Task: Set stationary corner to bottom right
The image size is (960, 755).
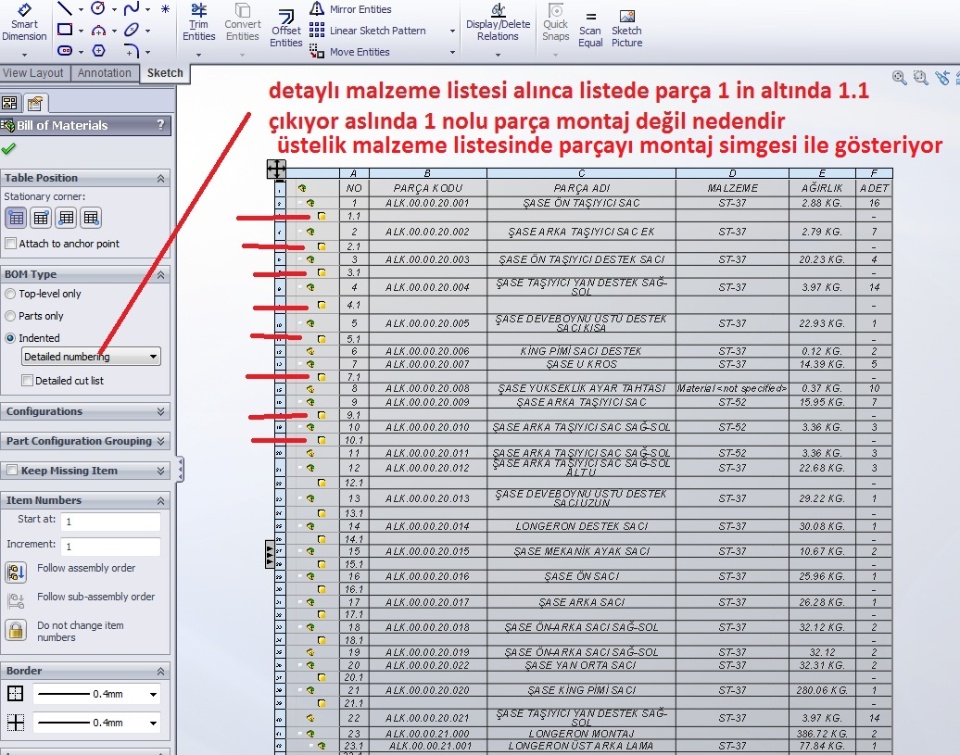Action: point(91,218)
